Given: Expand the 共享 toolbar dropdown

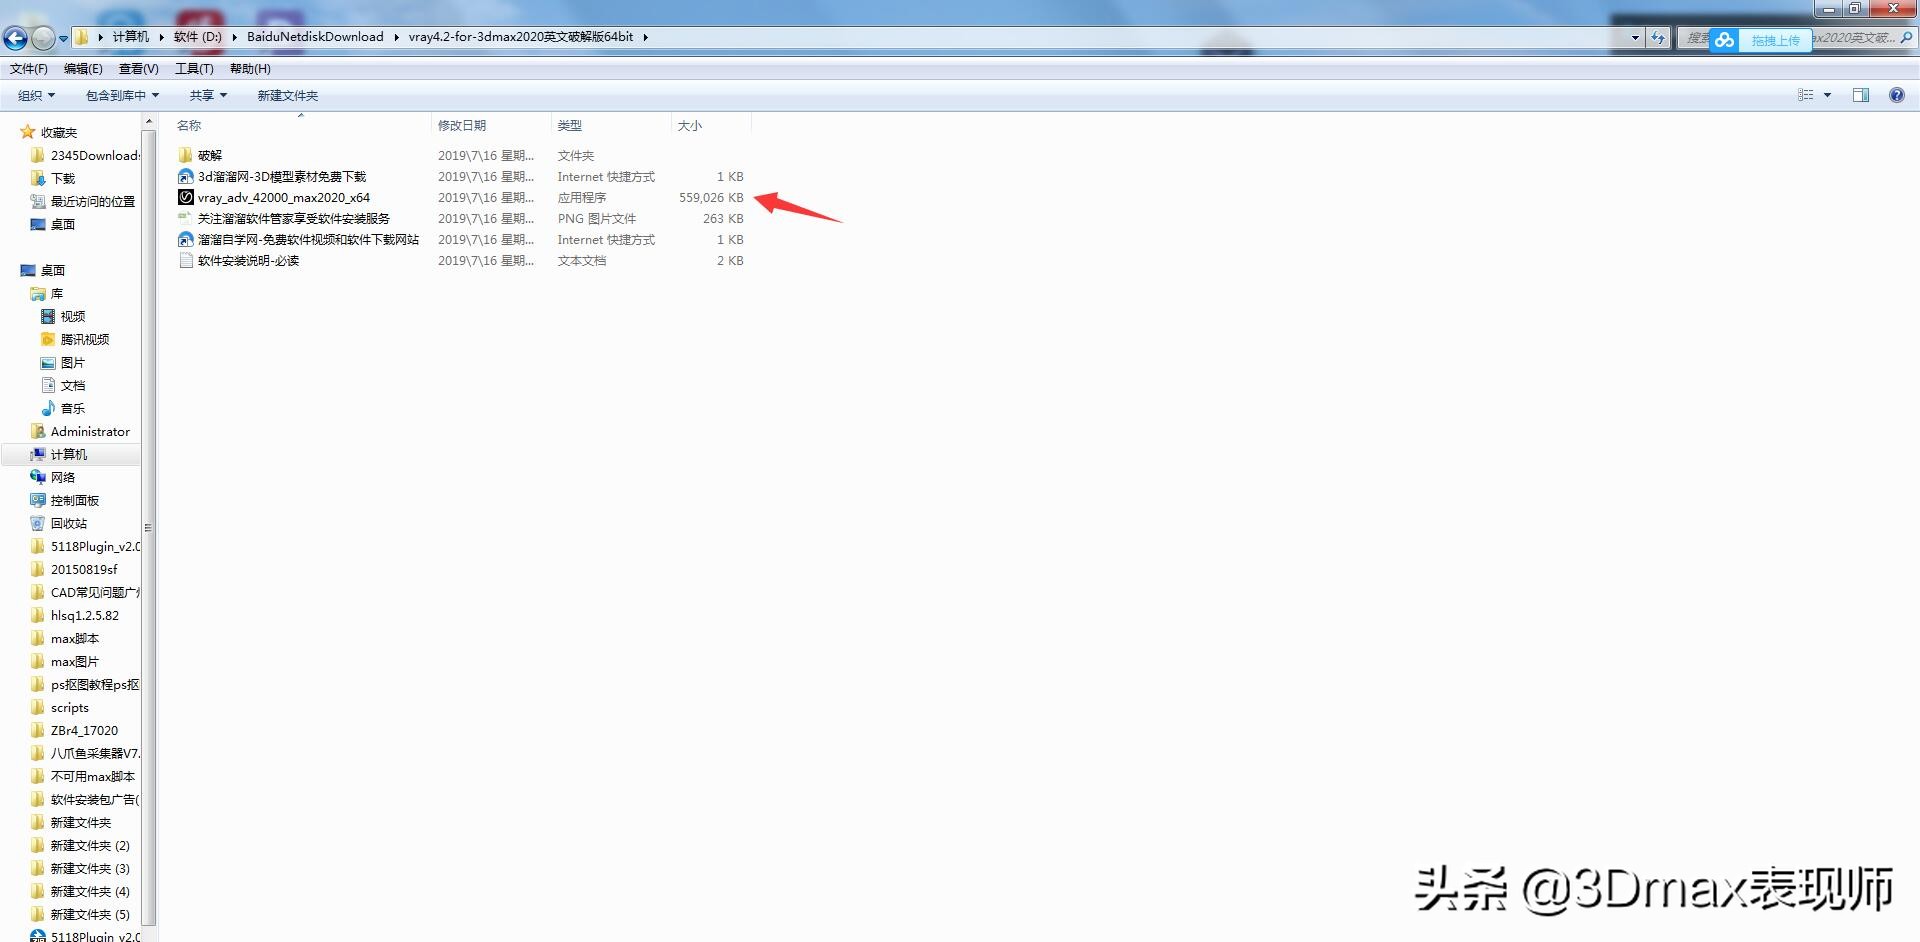Looking at the screenshot, I should [209, 96].
